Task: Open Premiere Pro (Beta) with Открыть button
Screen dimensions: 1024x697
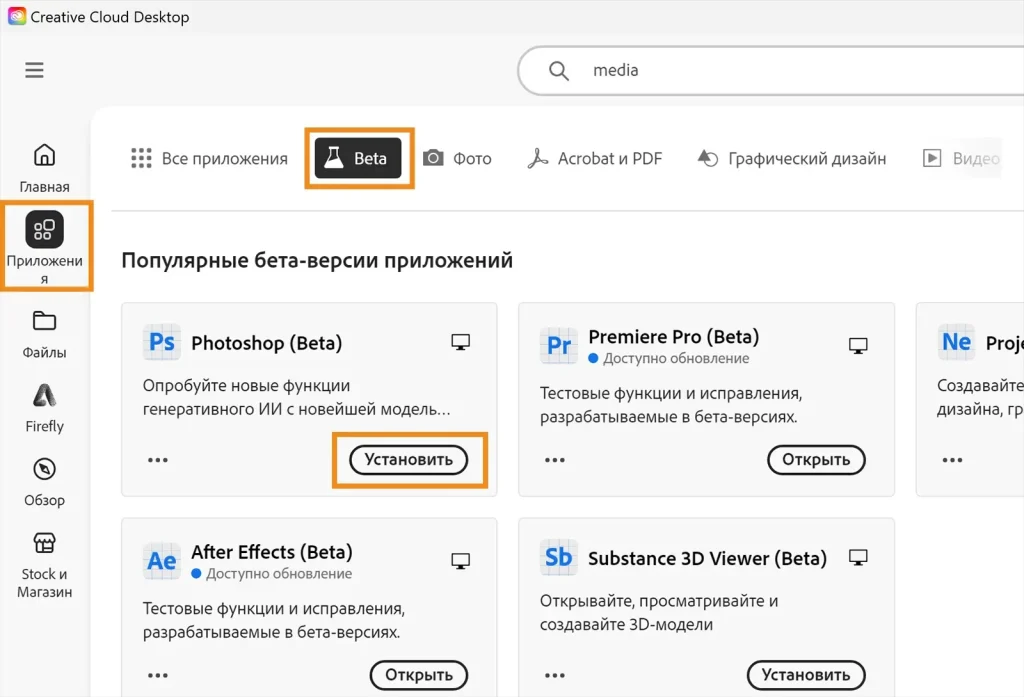Action: pos(816,460)
